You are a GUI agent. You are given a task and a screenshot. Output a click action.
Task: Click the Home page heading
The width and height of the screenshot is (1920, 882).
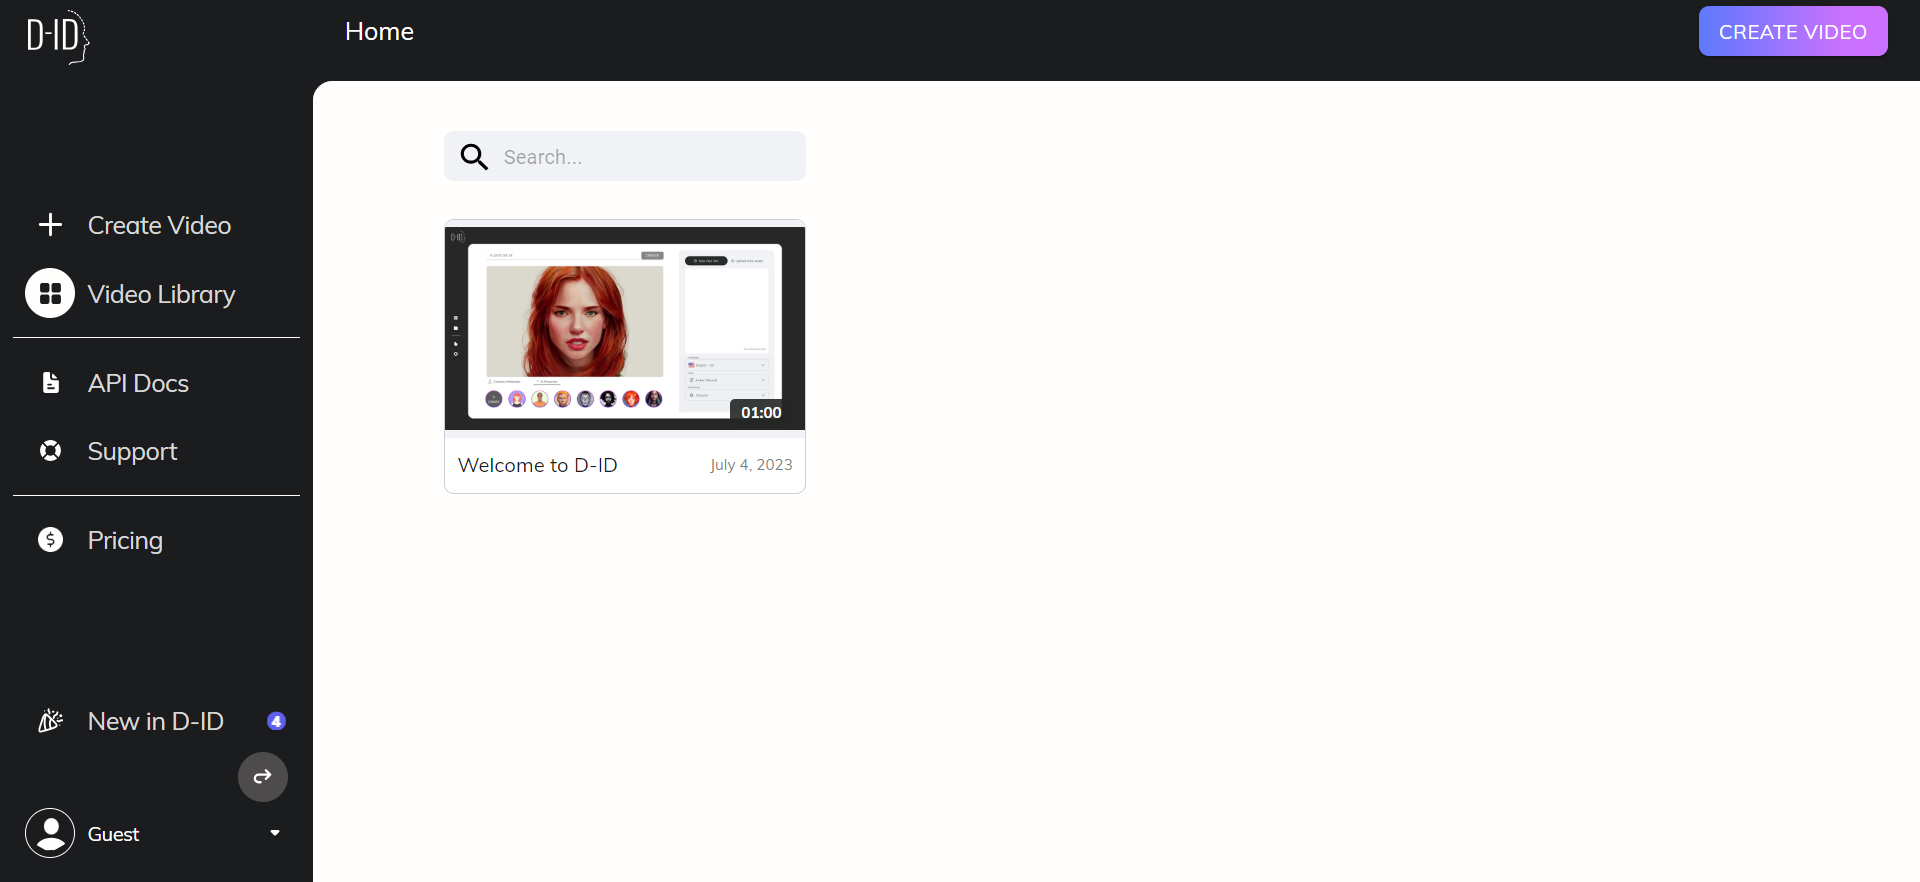tap(379, 31)
